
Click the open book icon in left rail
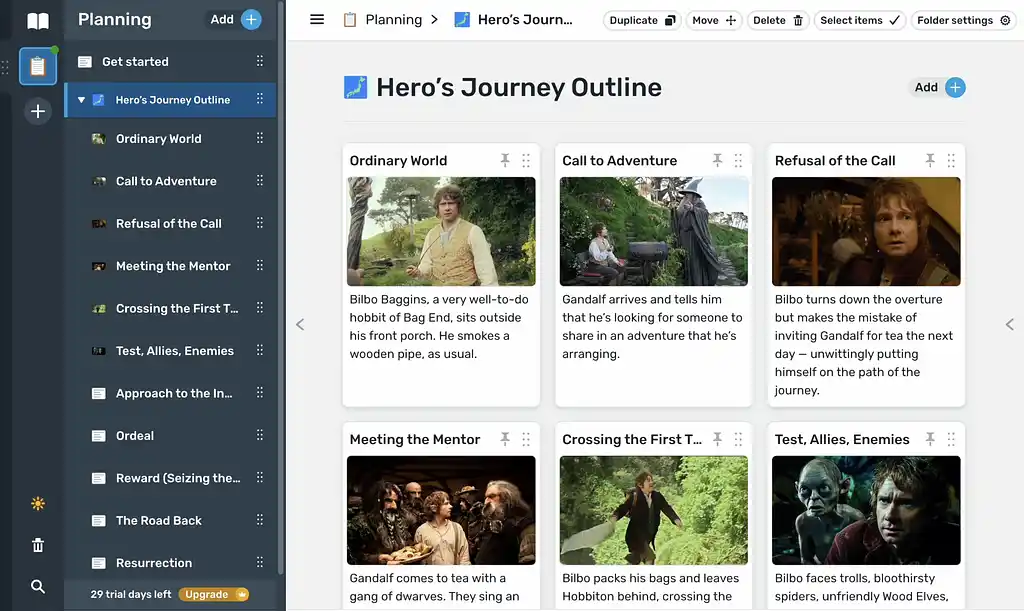coord(38,21)
